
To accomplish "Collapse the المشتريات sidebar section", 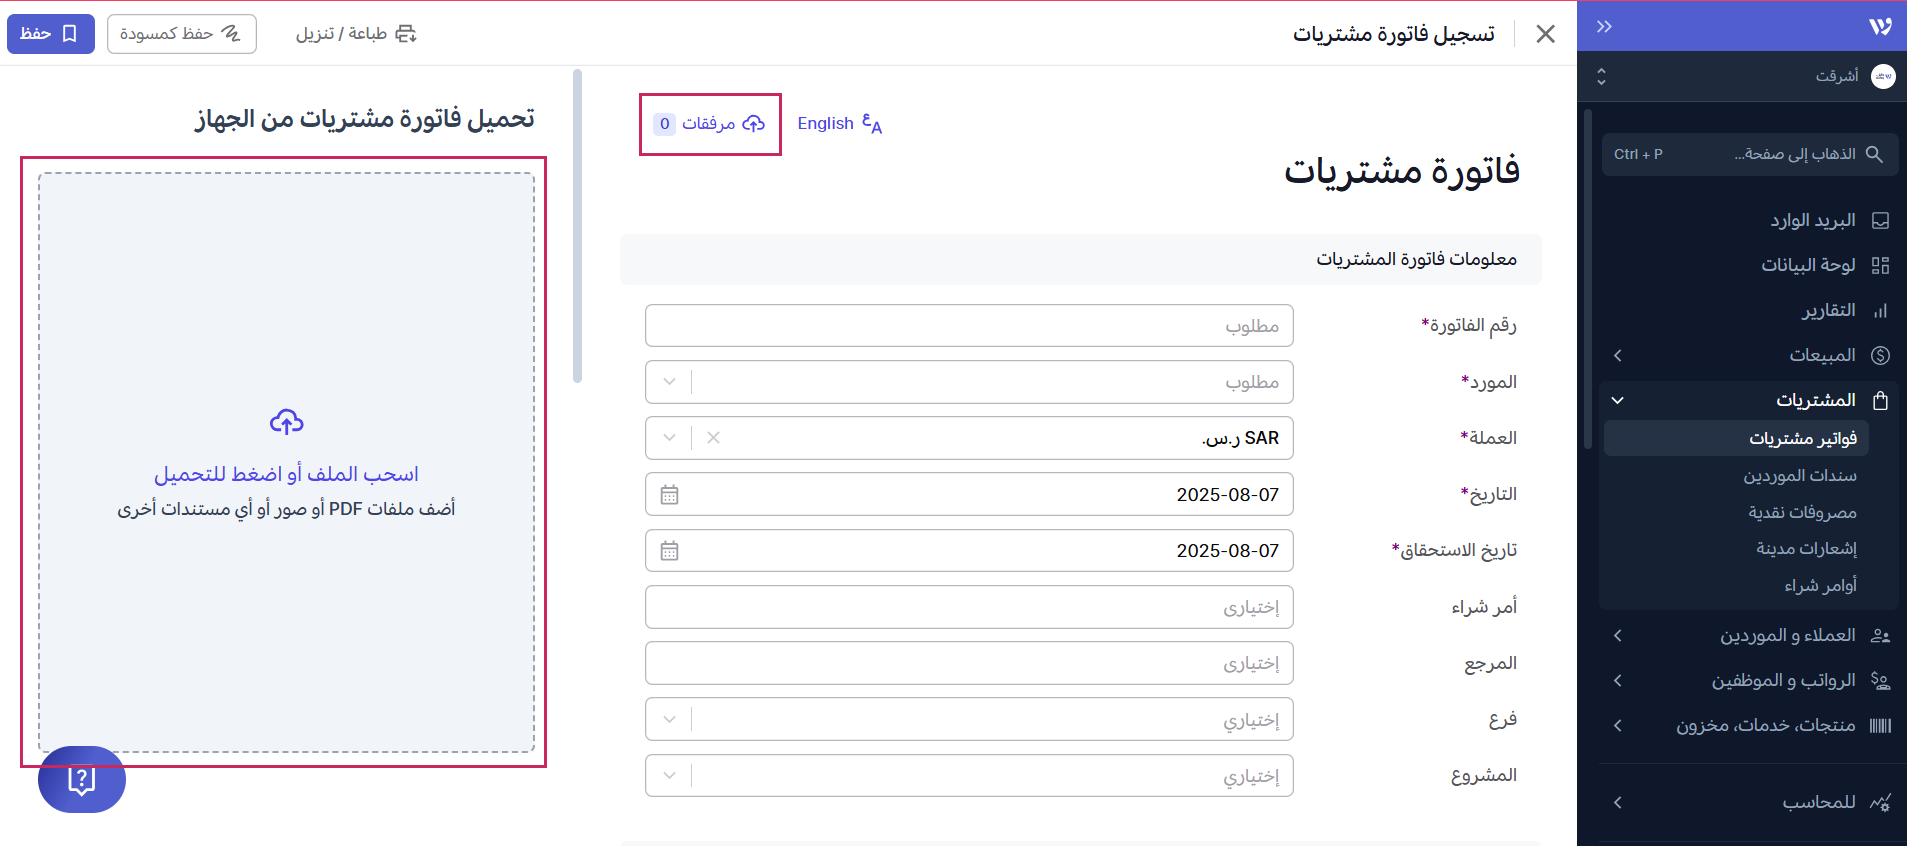I will coord(1618,401).
